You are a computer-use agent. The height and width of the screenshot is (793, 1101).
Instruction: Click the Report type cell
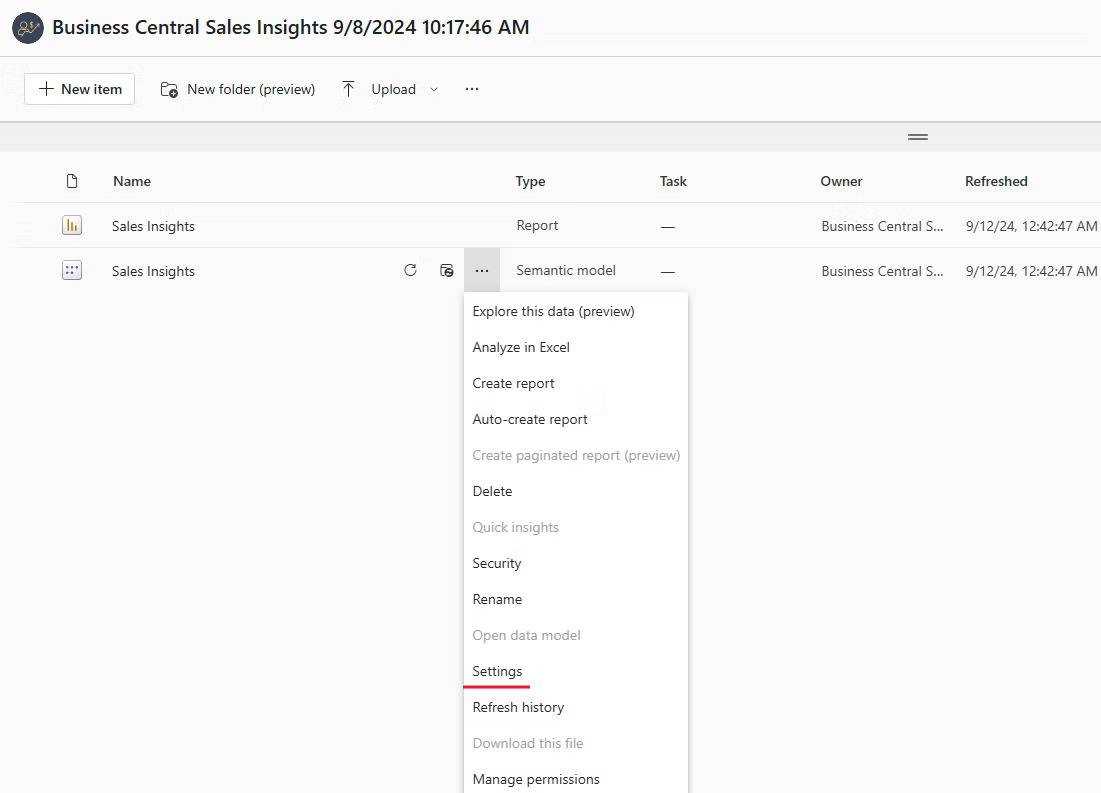point(537,225)
